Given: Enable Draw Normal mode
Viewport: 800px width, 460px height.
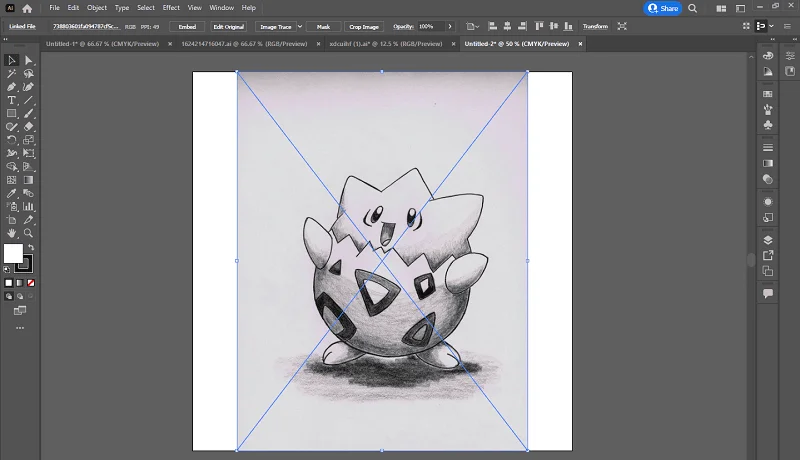Looking at the screenshot, I should click(x=9, y=296).
